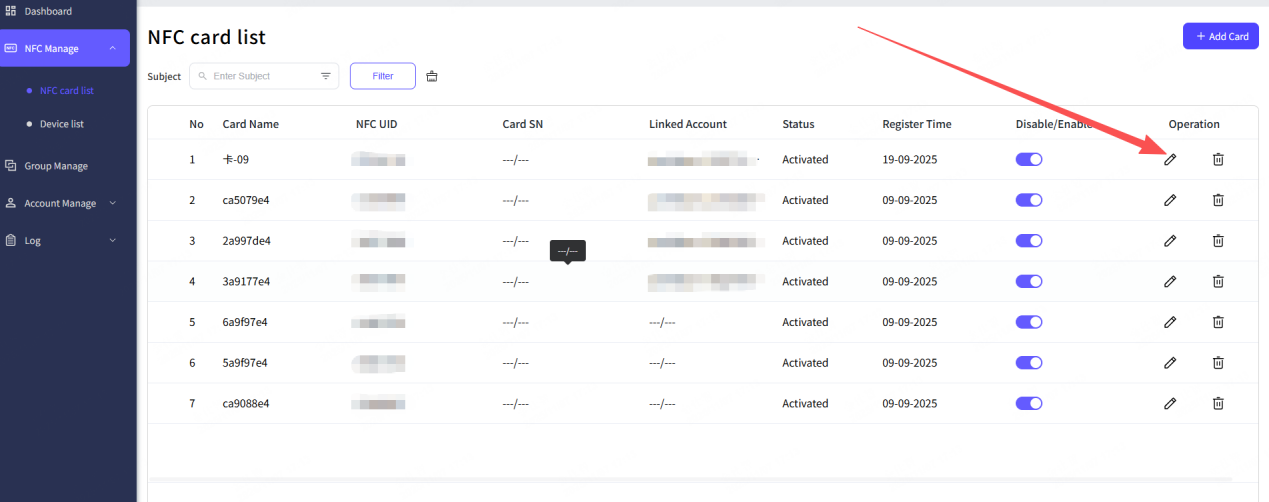Toggle the switch for card 3a9177e4
The image size is (1269, 502).
[x=1029, y=282]
